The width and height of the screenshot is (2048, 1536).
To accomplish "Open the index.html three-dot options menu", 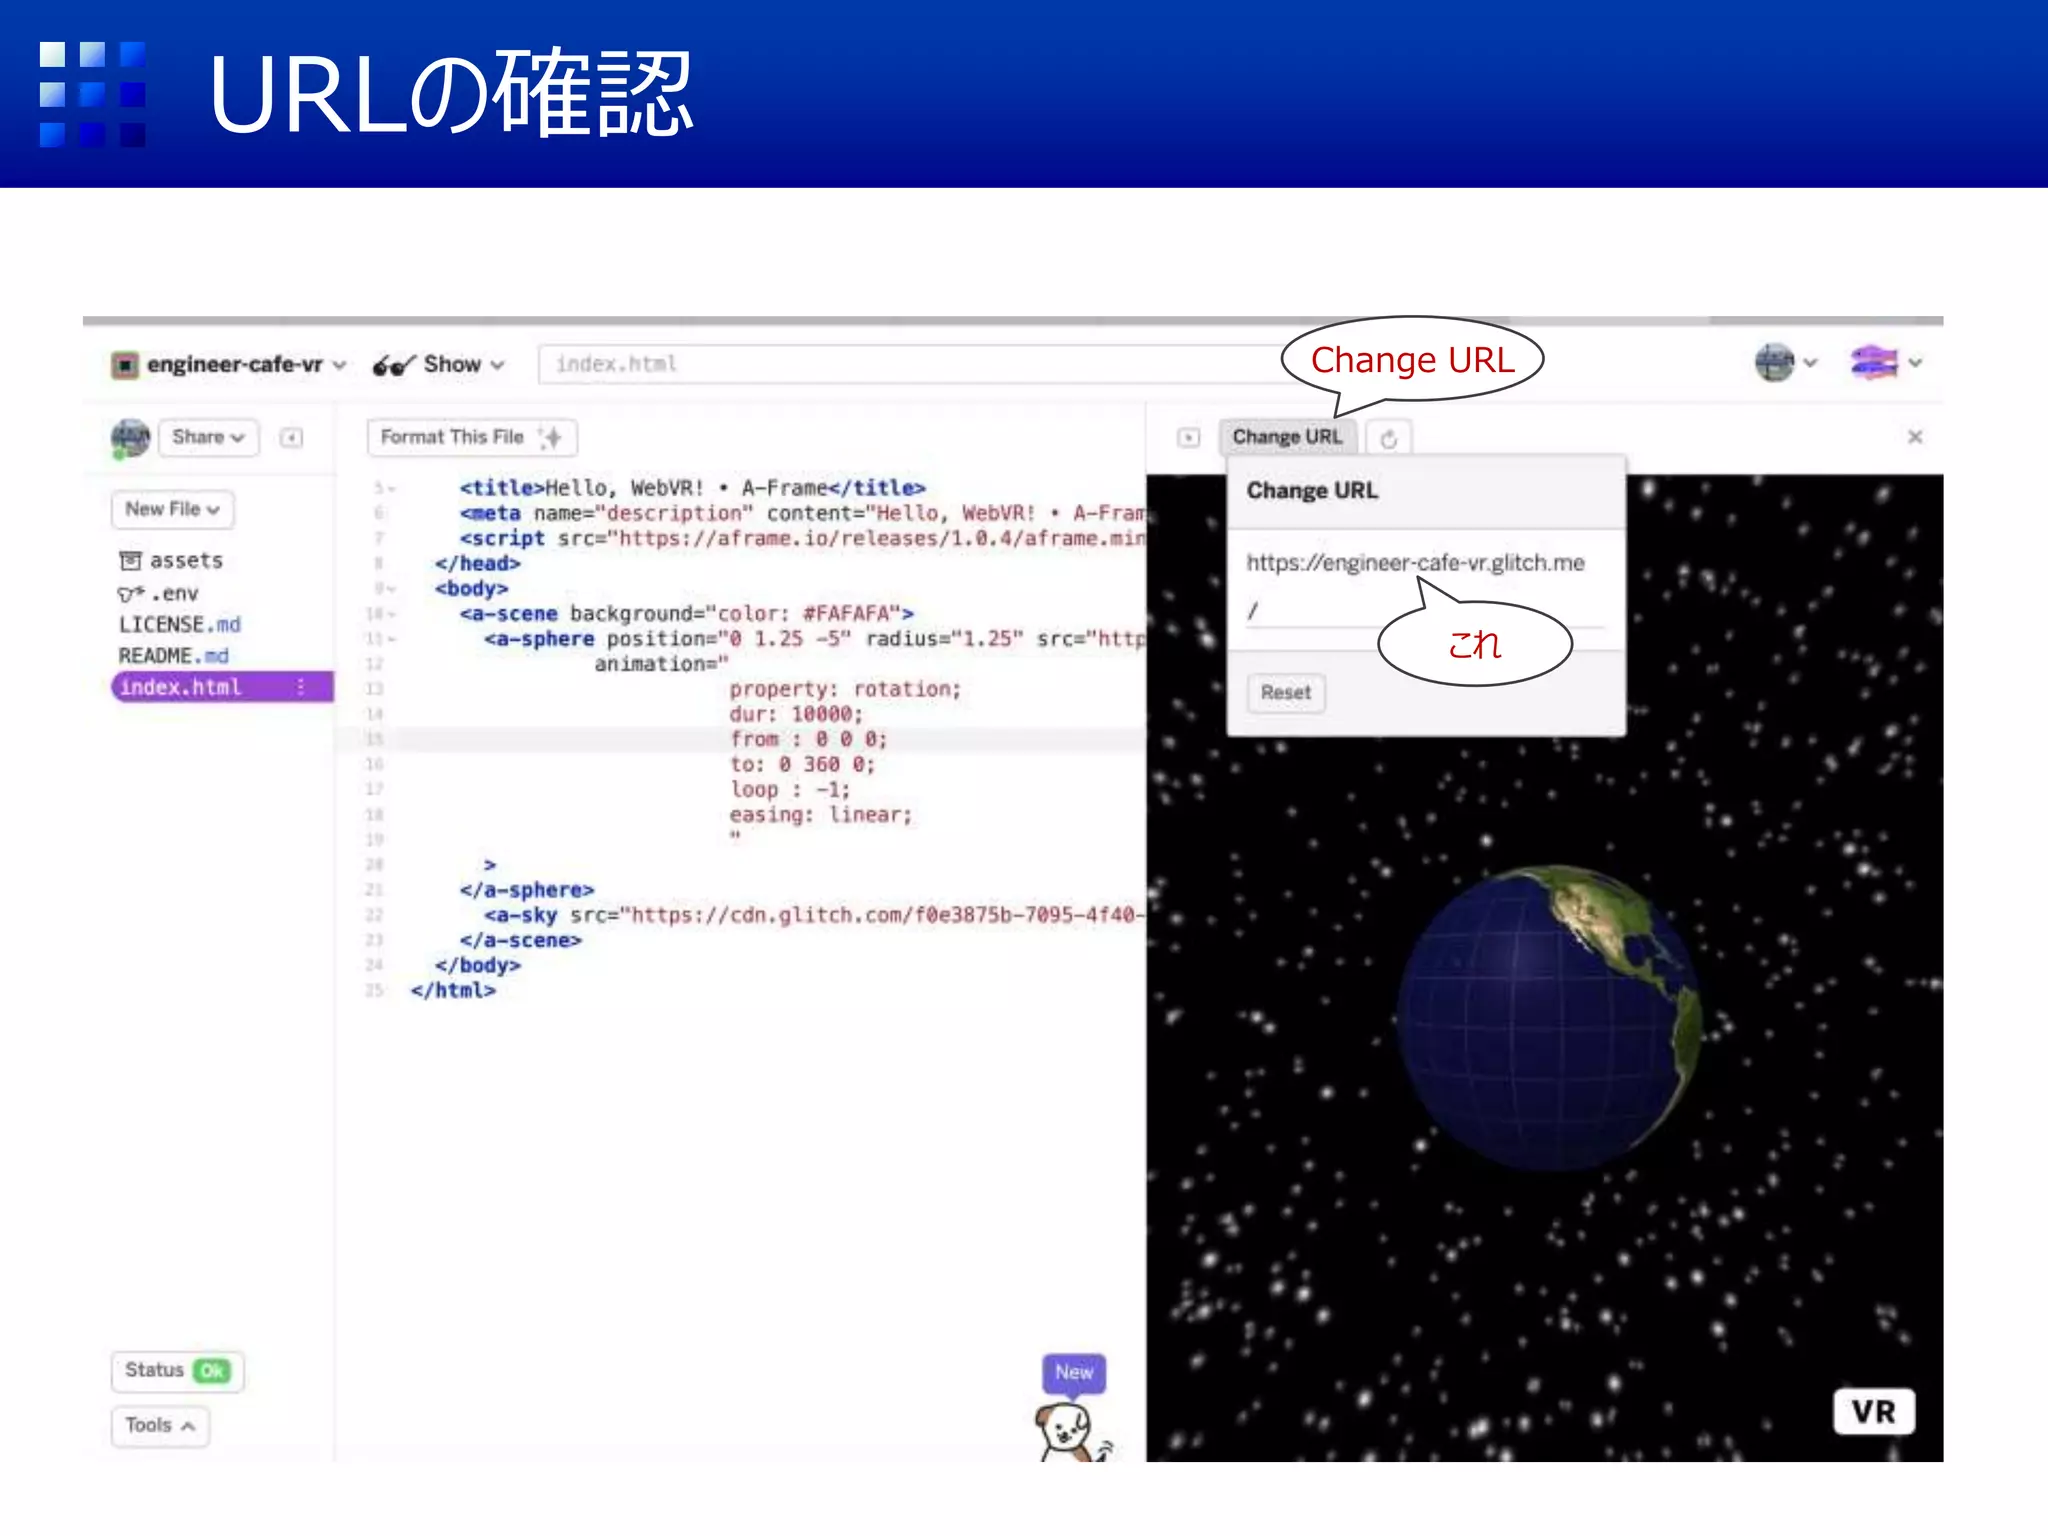I will 300,687.
